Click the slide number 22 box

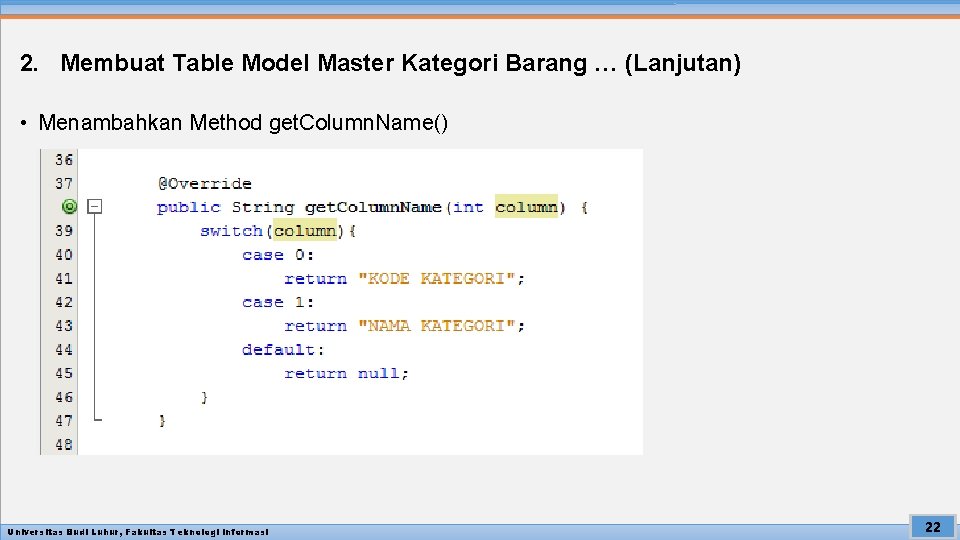point(932,527)
